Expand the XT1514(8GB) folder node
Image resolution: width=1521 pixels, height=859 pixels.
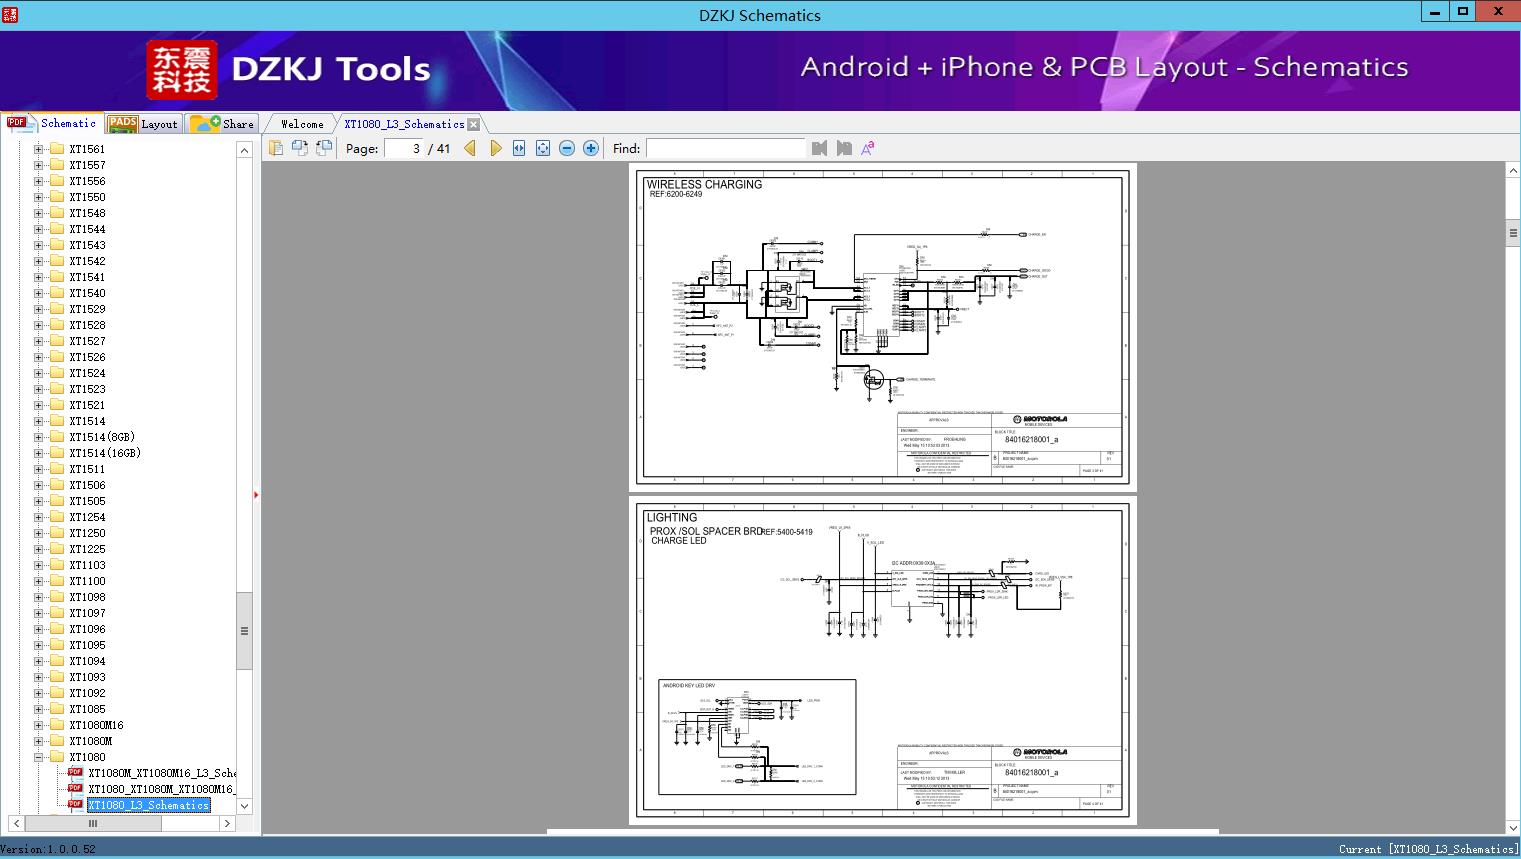click(38, 437)
